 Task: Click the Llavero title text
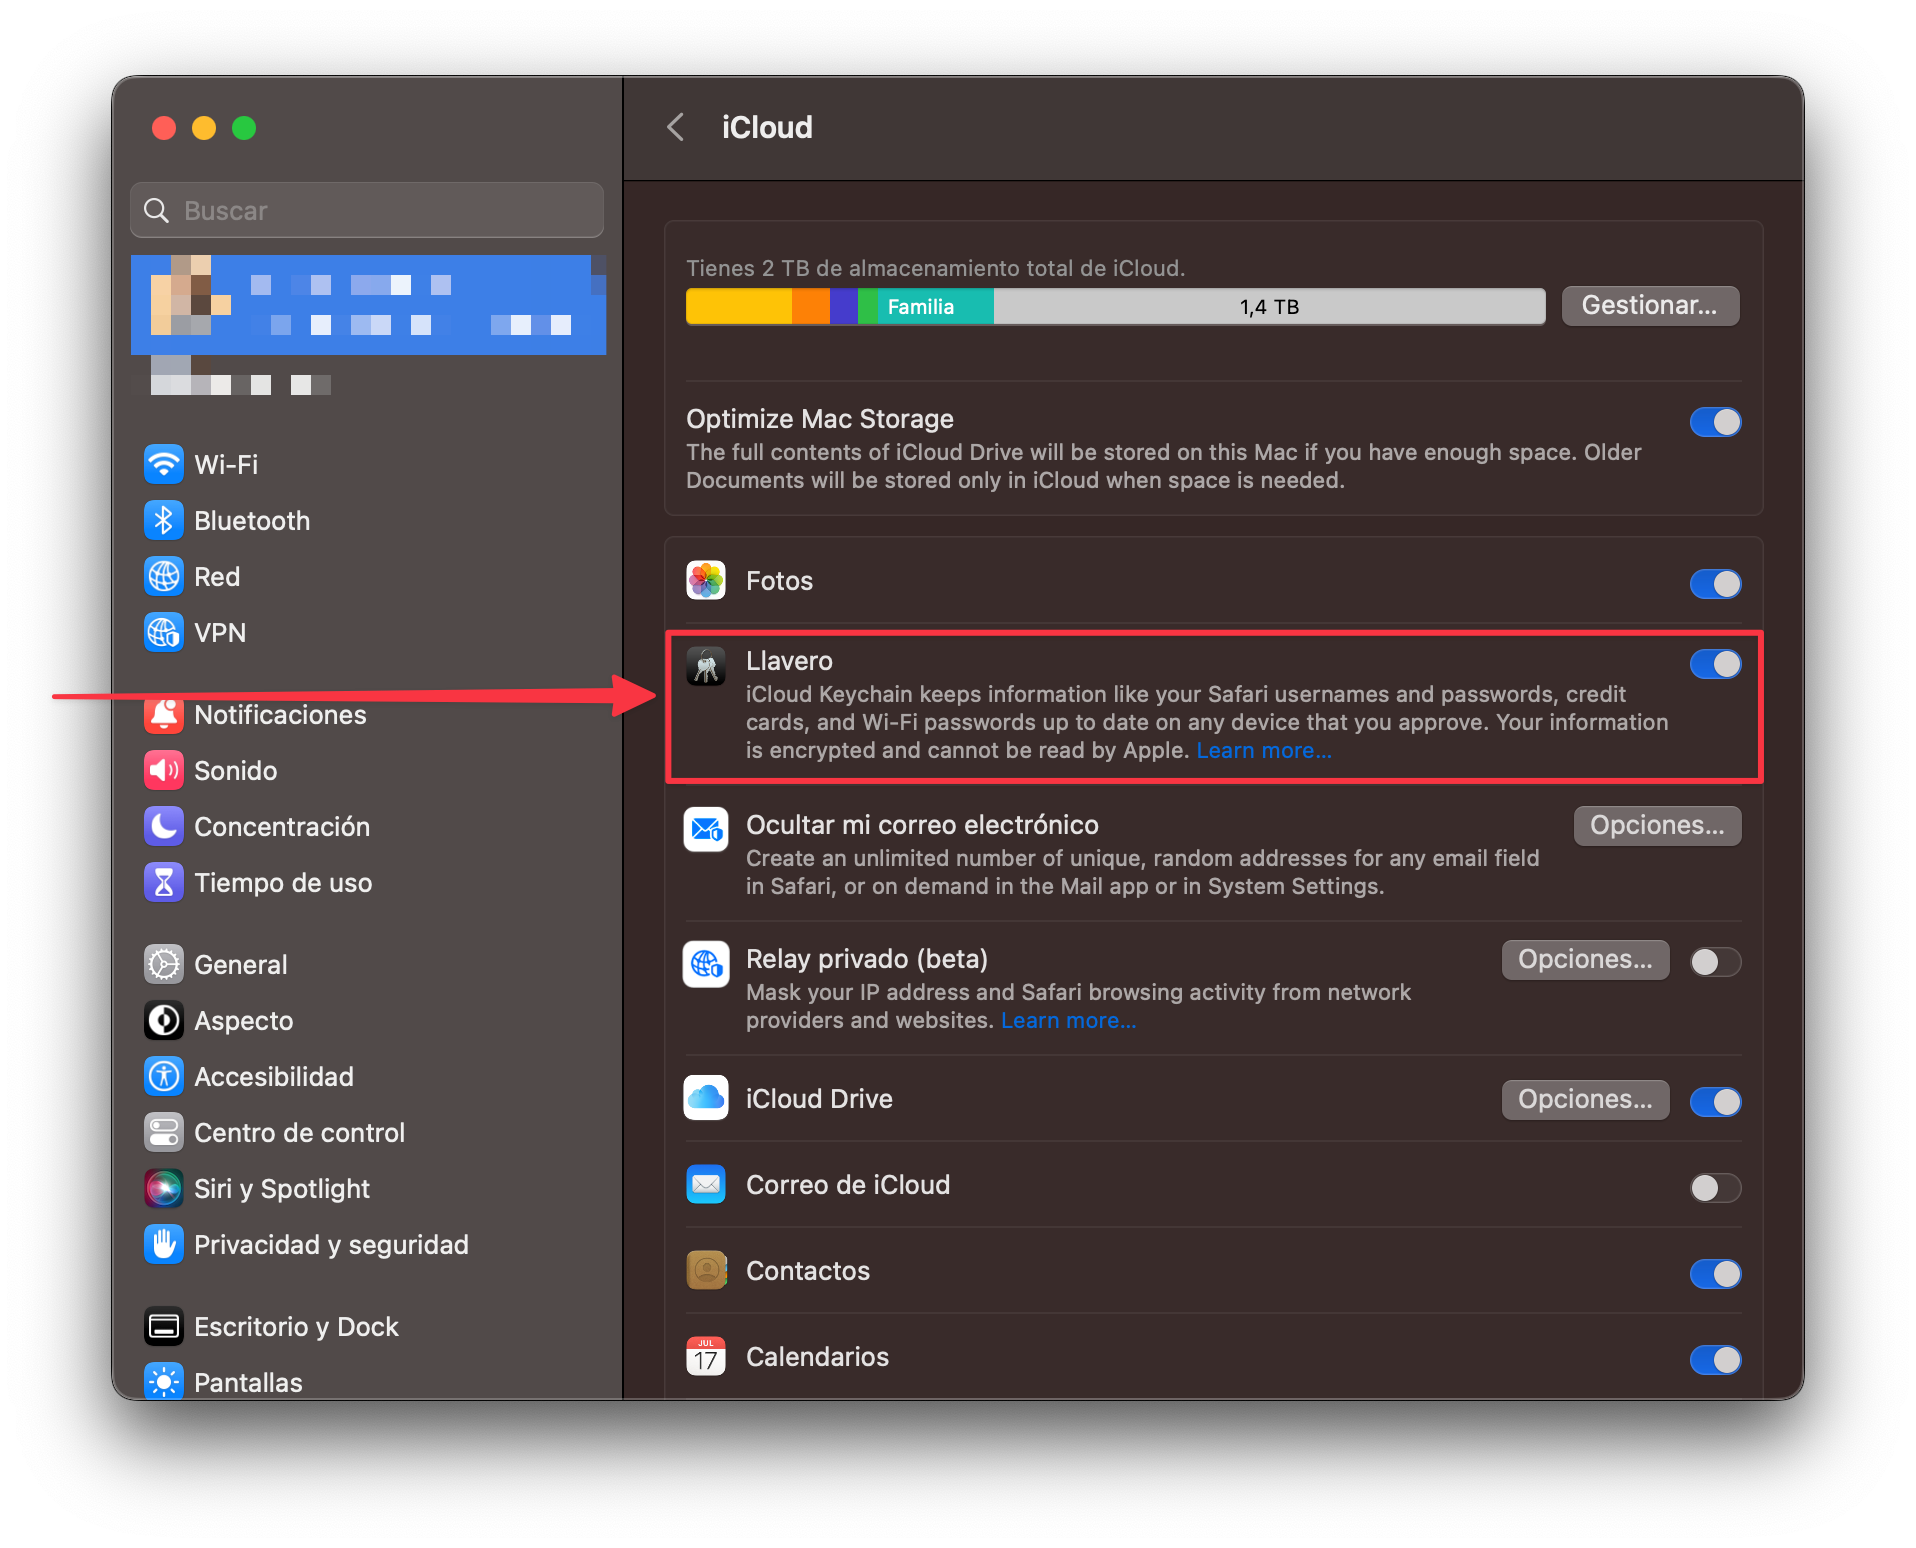tap(789, 661)
